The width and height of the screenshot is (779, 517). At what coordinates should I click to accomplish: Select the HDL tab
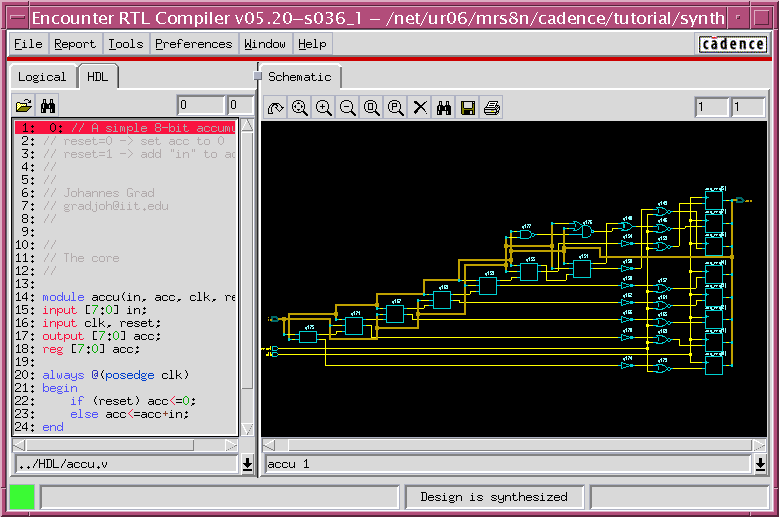97,76
